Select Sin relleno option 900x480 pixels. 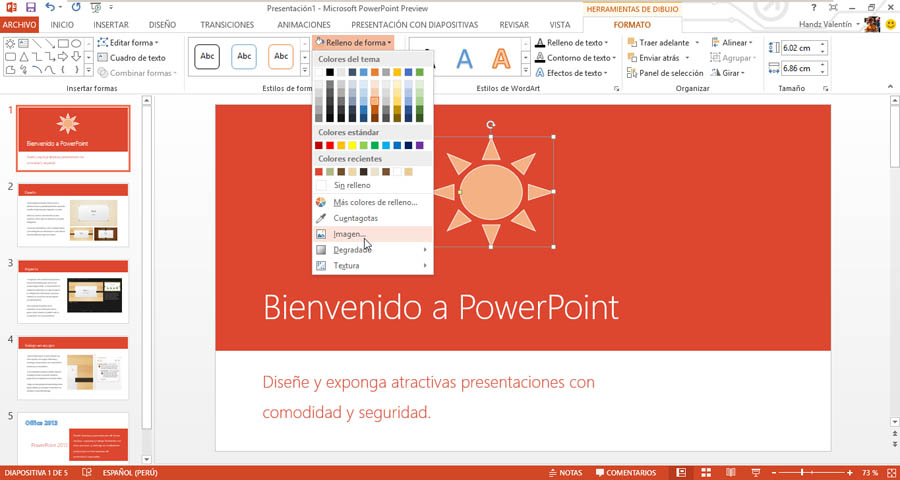pos(352,185)
